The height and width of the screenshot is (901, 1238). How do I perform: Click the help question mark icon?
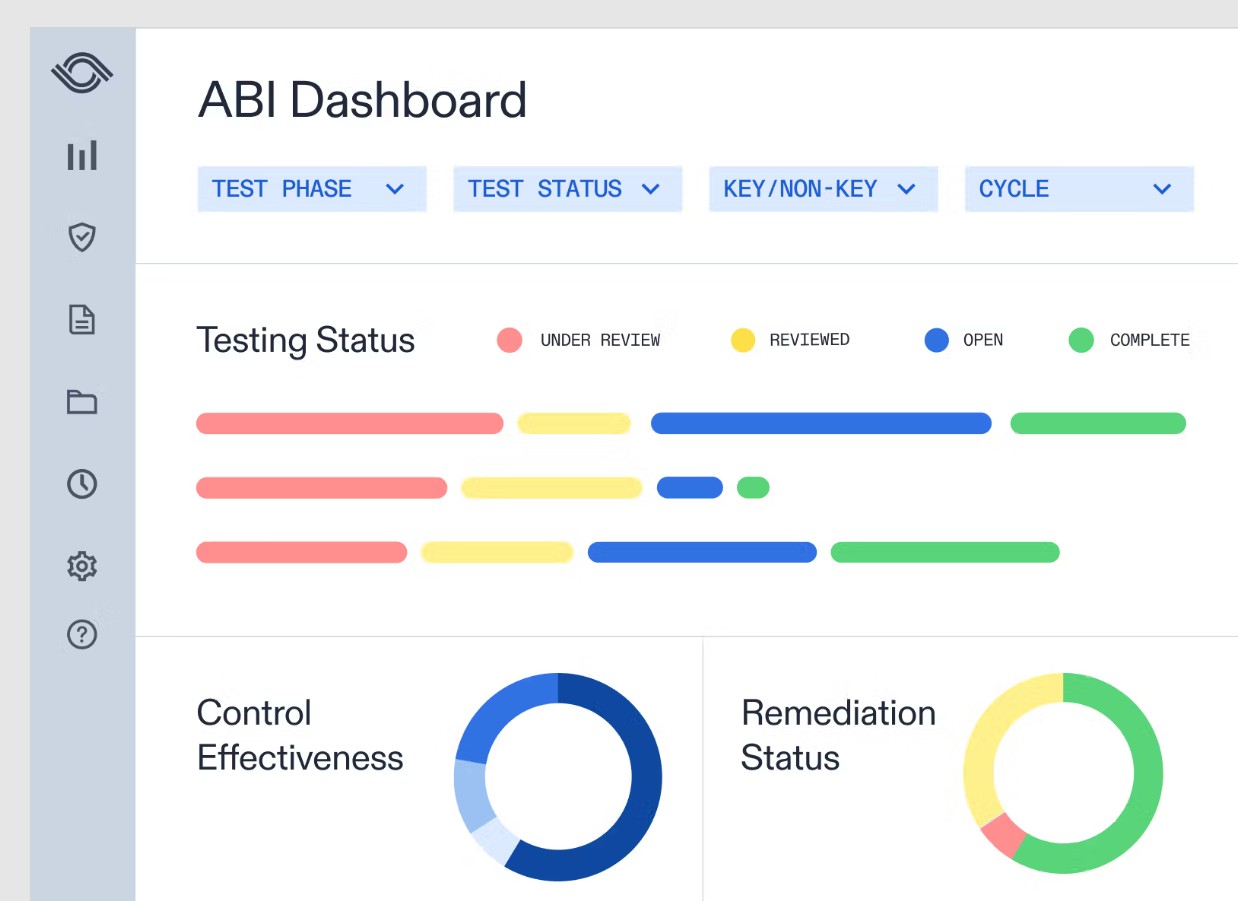[x=82, y=634]
